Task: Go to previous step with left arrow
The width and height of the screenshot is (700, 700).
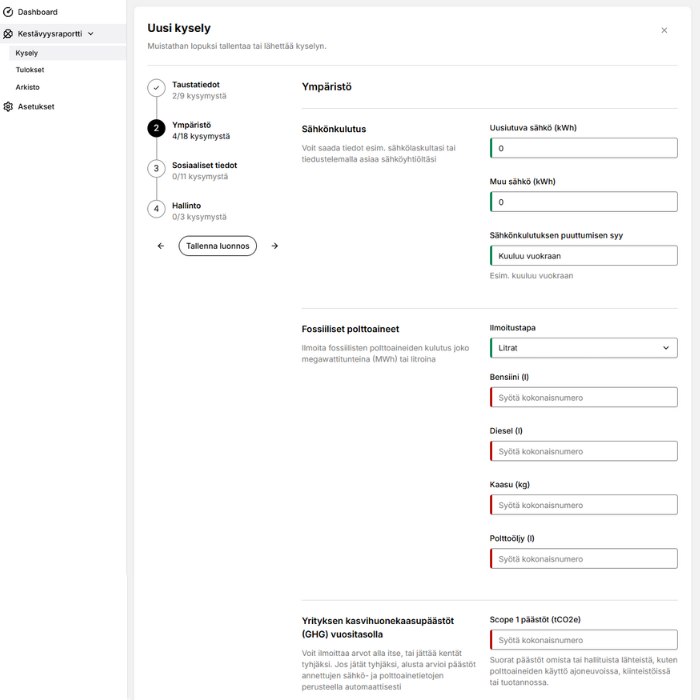Action: 161,246
